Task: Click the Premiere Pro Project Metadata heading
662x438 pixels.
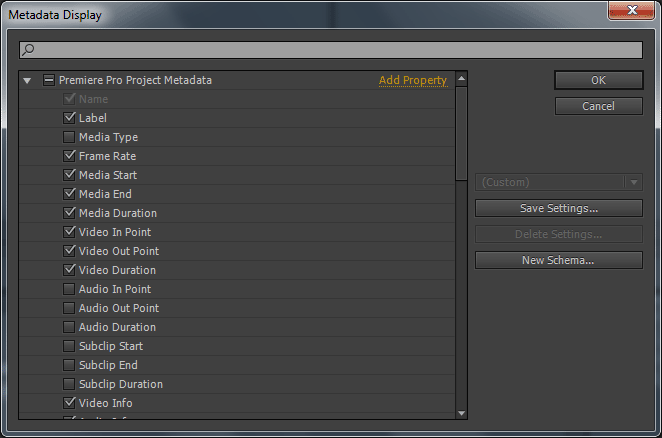Action: (x=135, y=80)
